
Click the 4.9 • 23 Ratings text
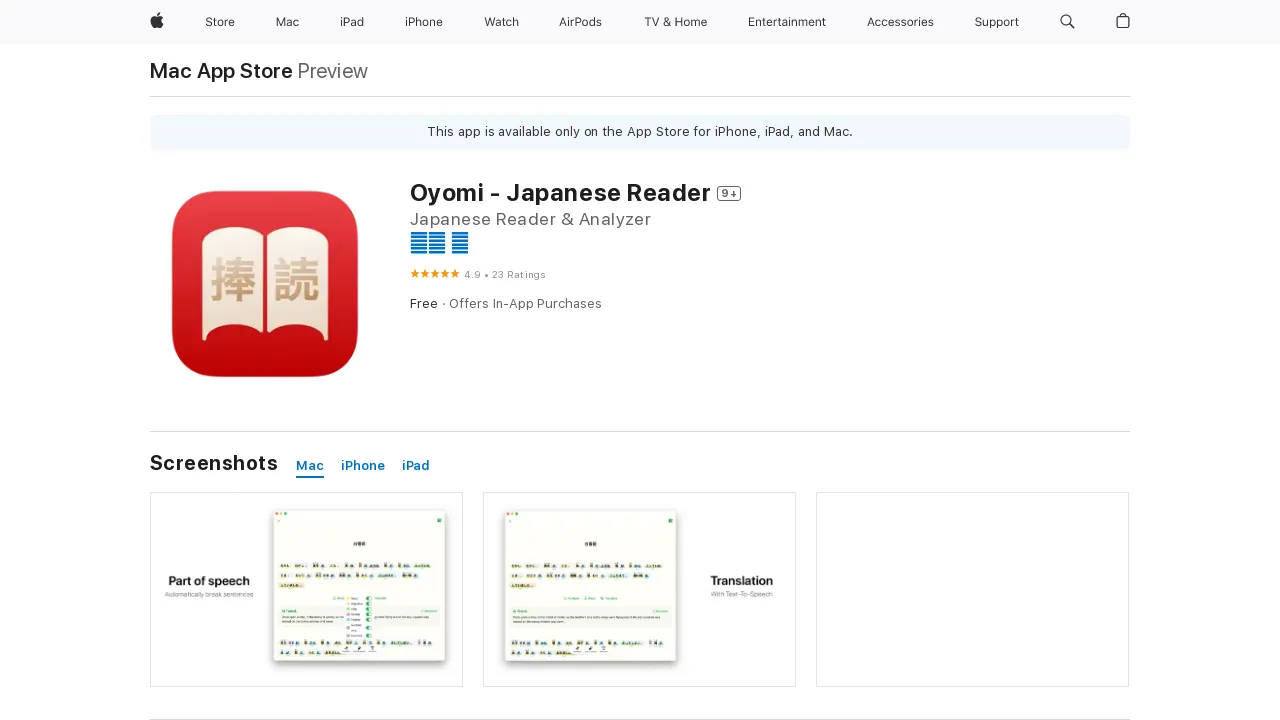tap(505, 275)
